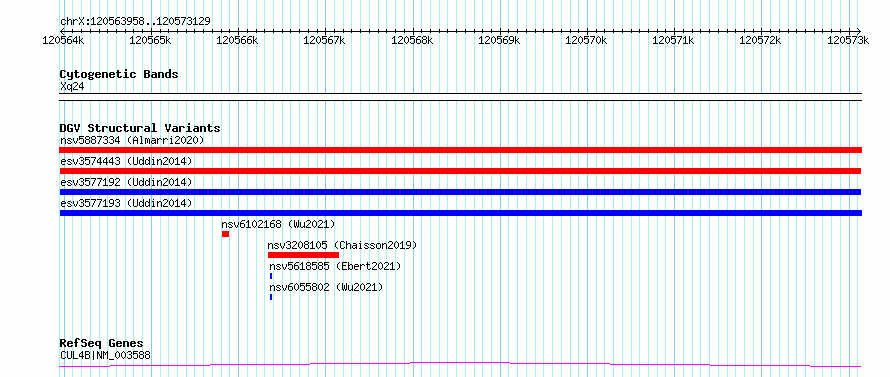Open variant nsv6102168 (Wu2021) label
This screenshot has width=890, height=377.
click(278, 224)
